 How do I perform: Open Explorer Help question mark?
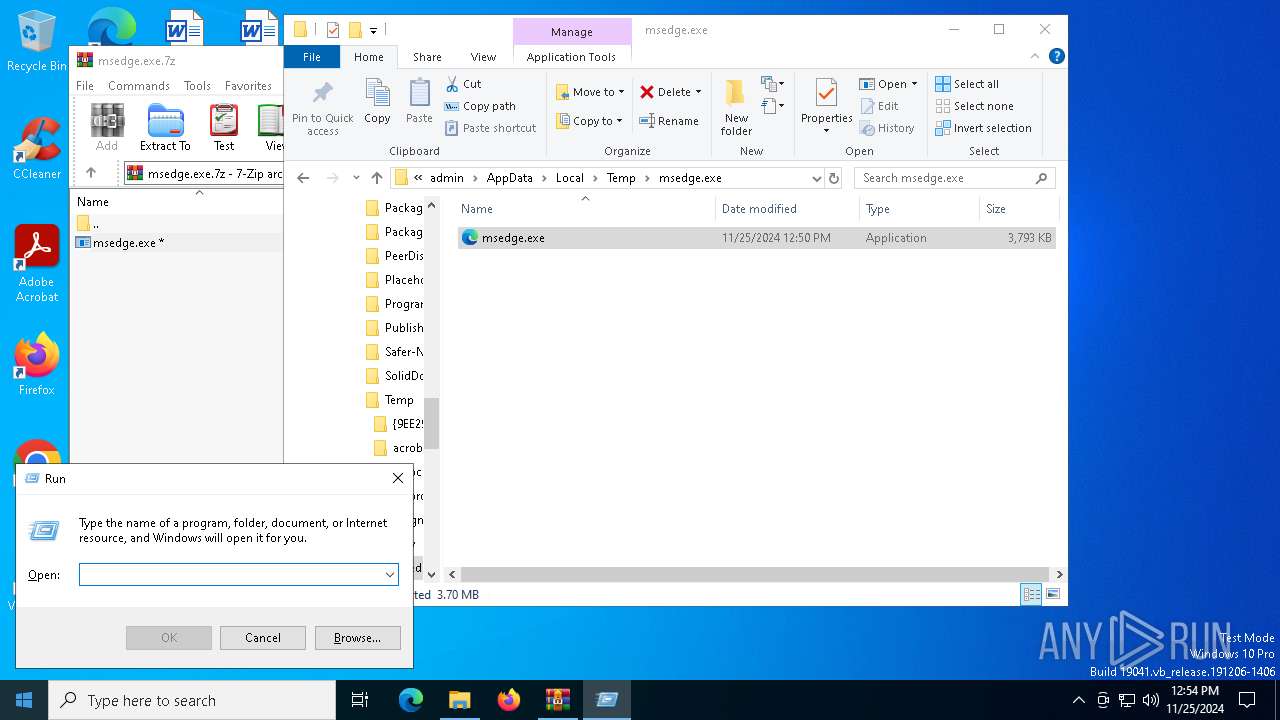[x=1056, y=57]
